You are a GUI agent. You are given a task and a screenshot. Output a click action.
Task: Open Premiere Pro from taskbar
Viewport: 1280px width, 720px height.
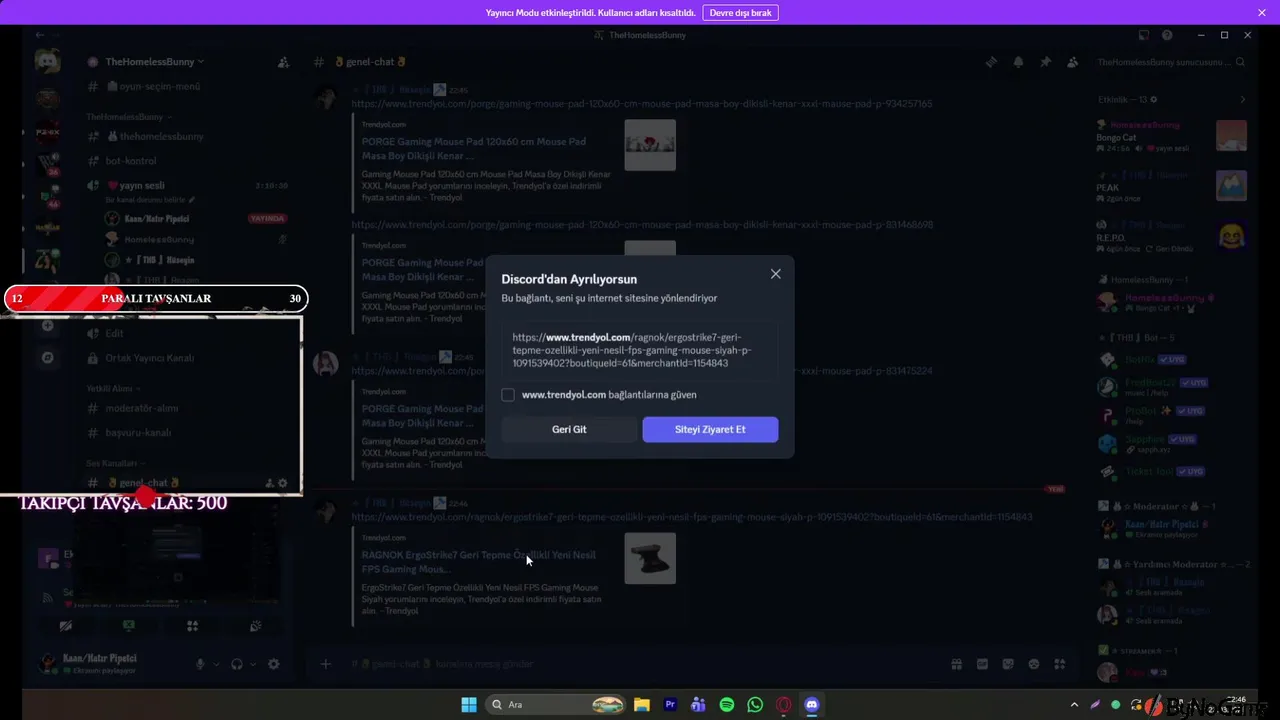670,704
